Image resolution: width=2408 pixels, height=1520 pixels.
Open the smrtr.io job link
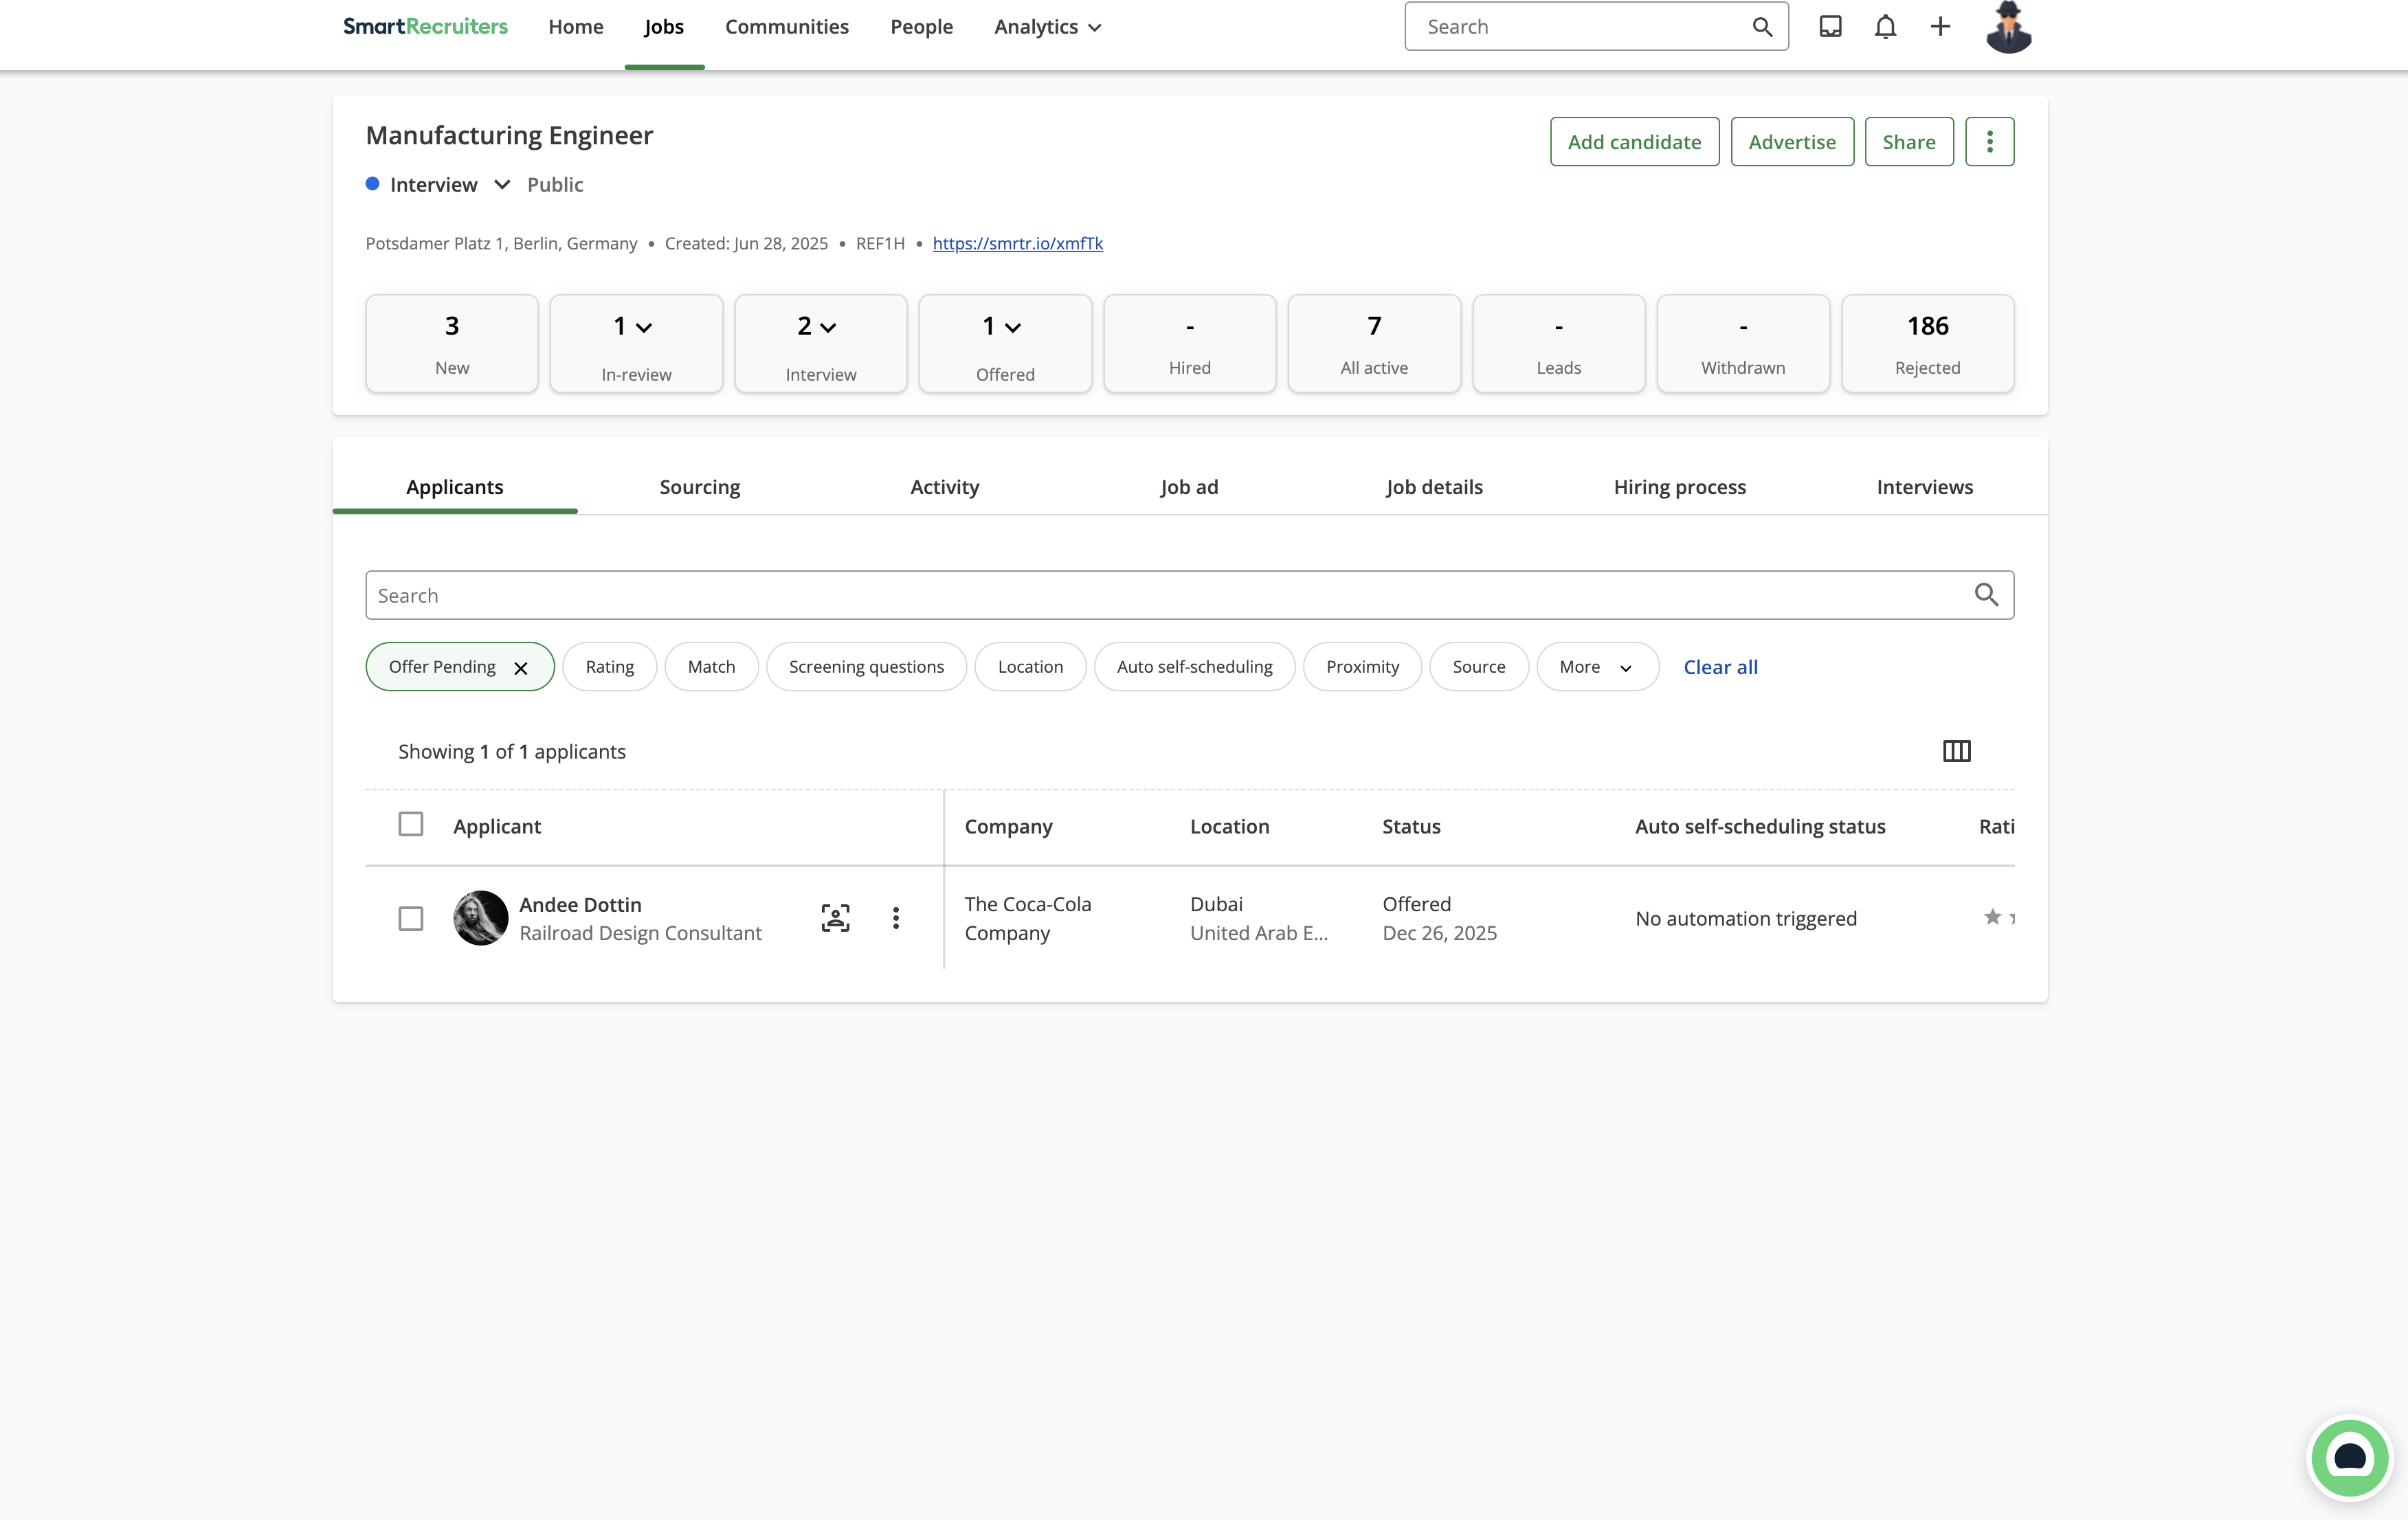tap(1017, 244)
